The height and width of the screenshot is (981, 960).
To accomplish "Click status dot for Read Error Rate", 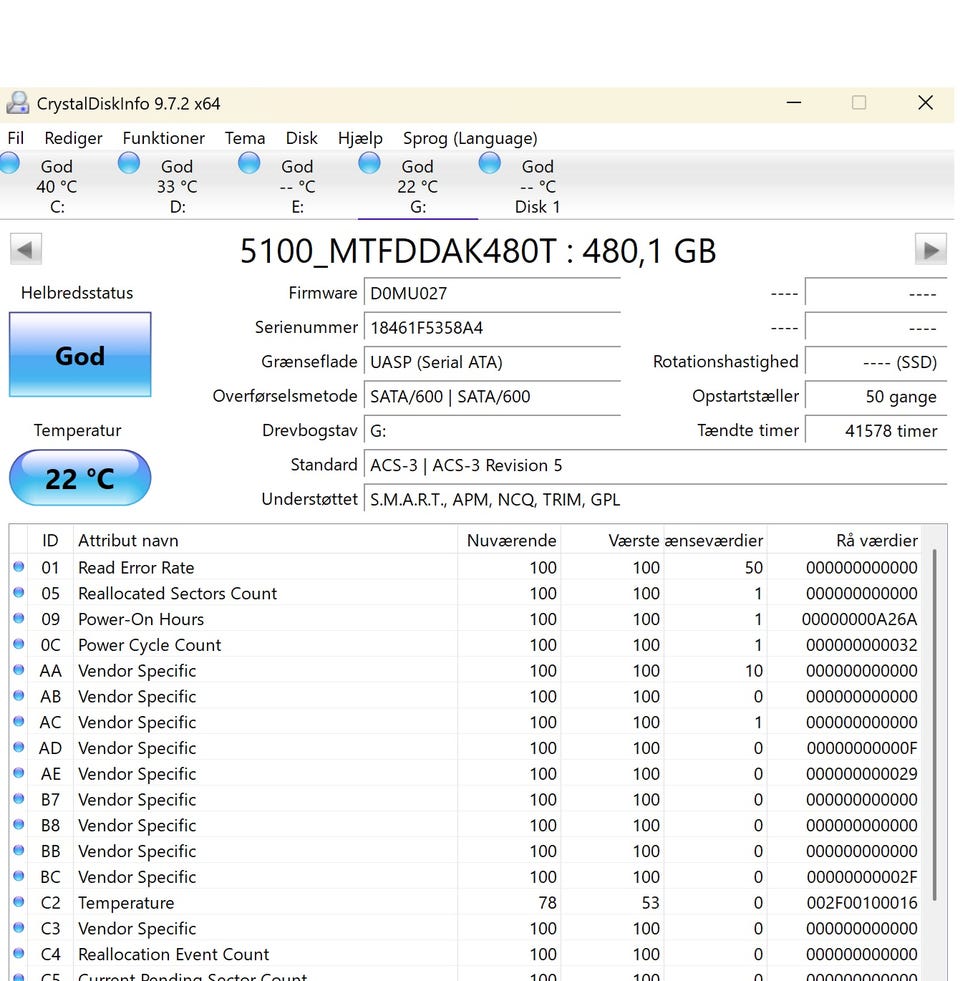I will (18, 567).
